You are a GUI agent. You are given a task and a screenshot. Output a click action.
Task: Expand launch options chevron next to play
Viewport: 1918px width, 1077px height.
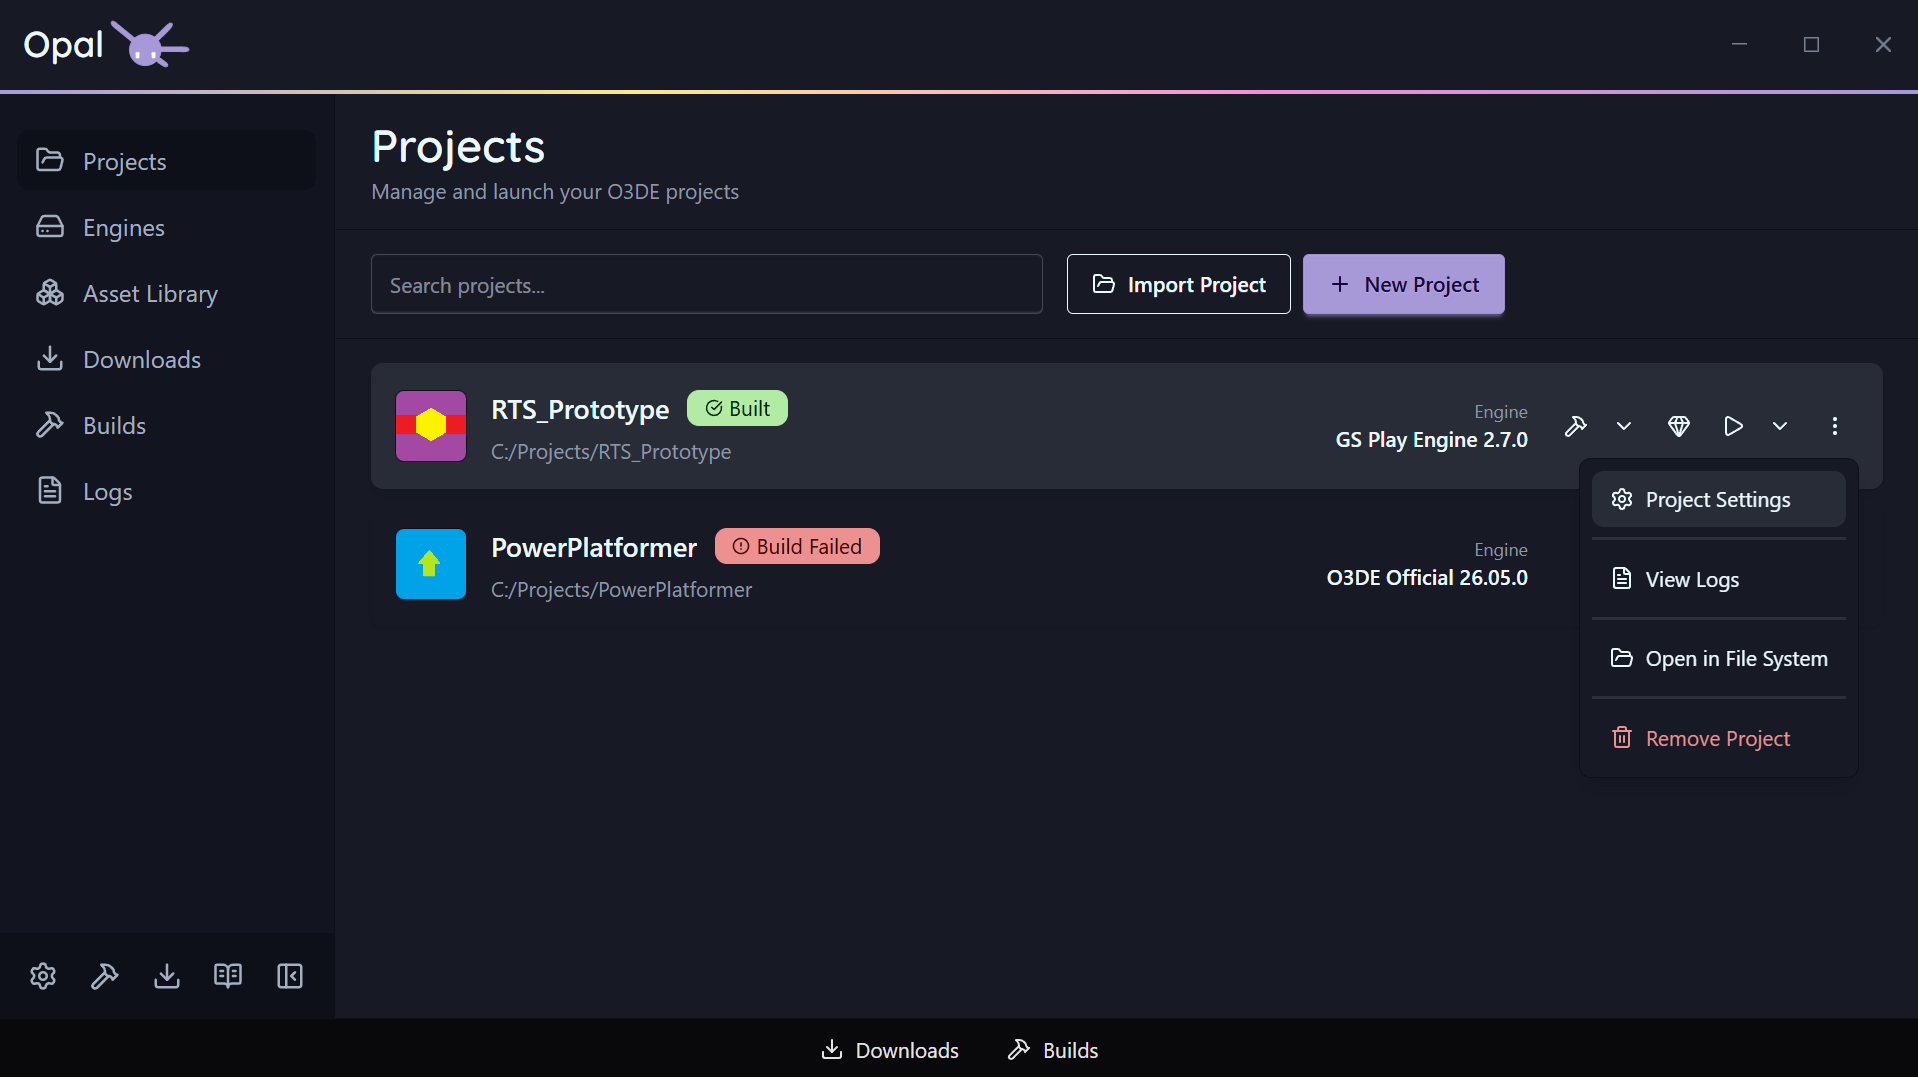tap(1780, 426)
